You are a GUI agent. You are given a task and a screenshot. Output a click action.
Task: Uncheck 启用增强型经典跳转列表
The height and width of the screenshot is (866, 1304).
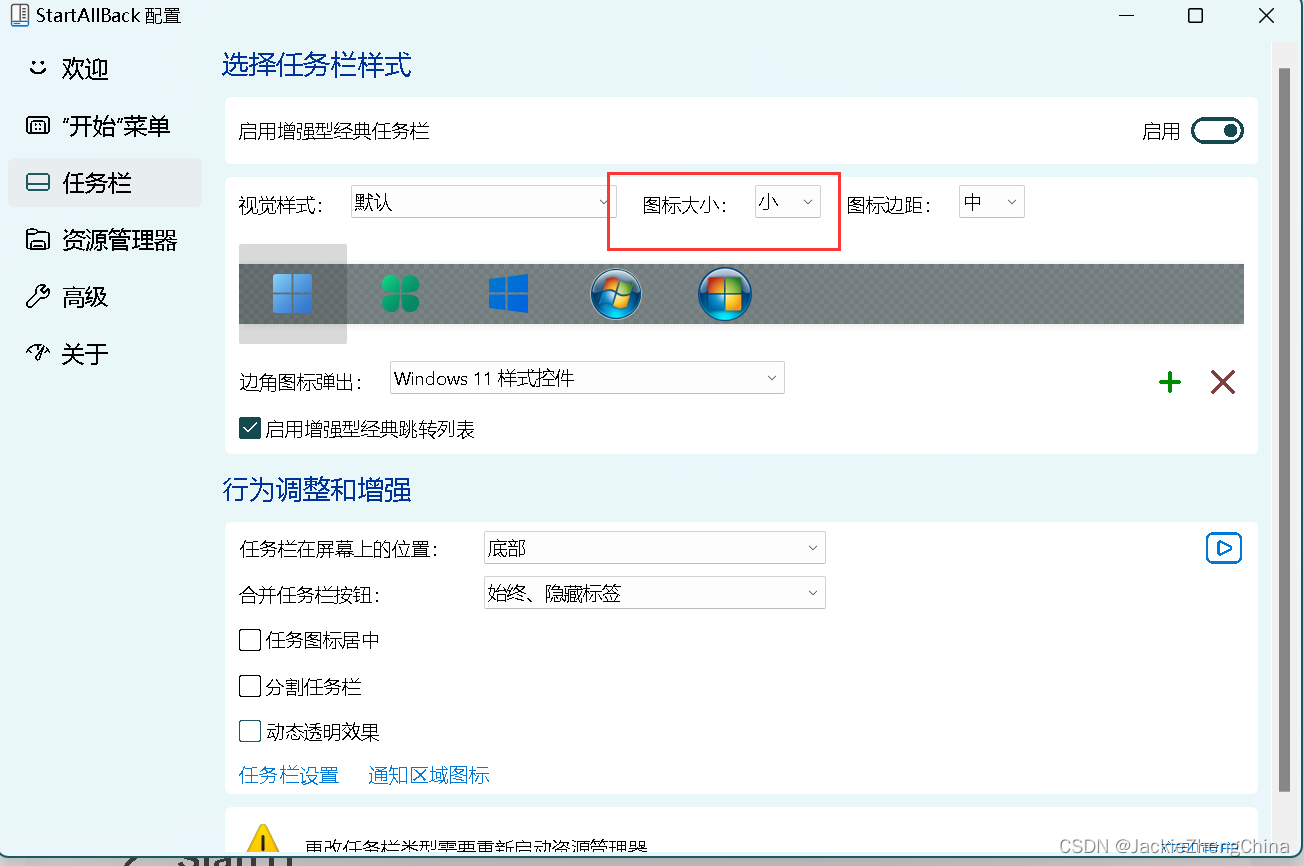[x=249, y=428]
